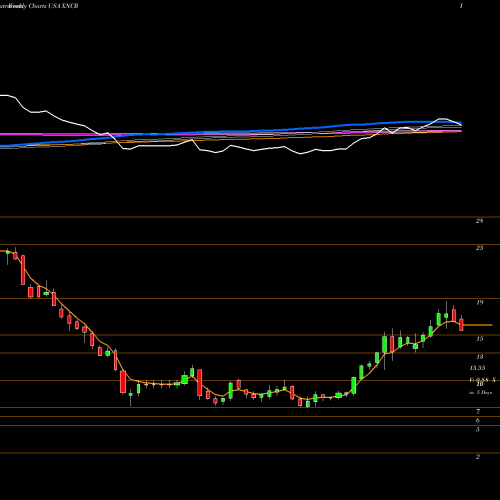Click the 2 price axis label
The image size is (500, 500).
pos(478,457)
